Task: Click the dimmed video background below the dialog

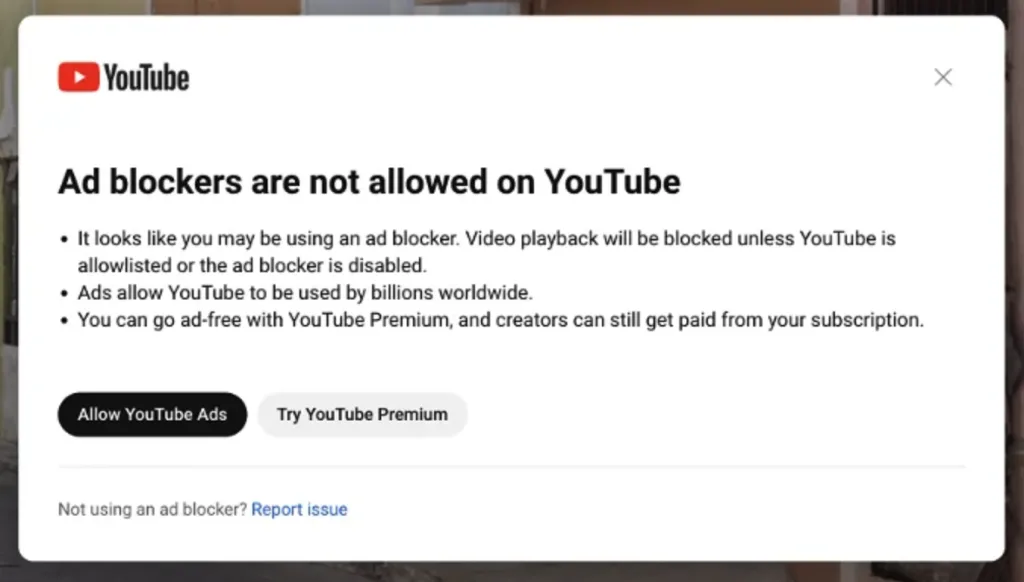Action: 511,572
